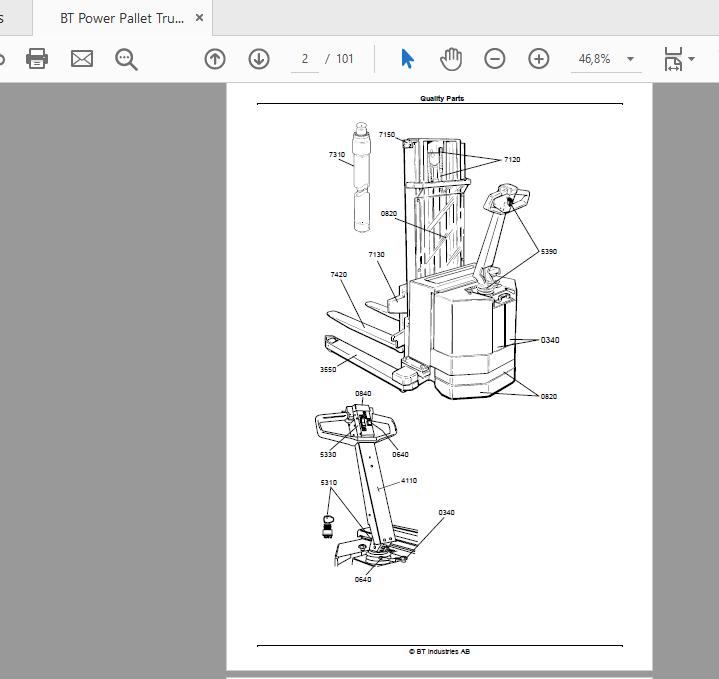Screen dimensions: 719x679
Task: Click part label 5390 on diagram
Action: [549, 251]
